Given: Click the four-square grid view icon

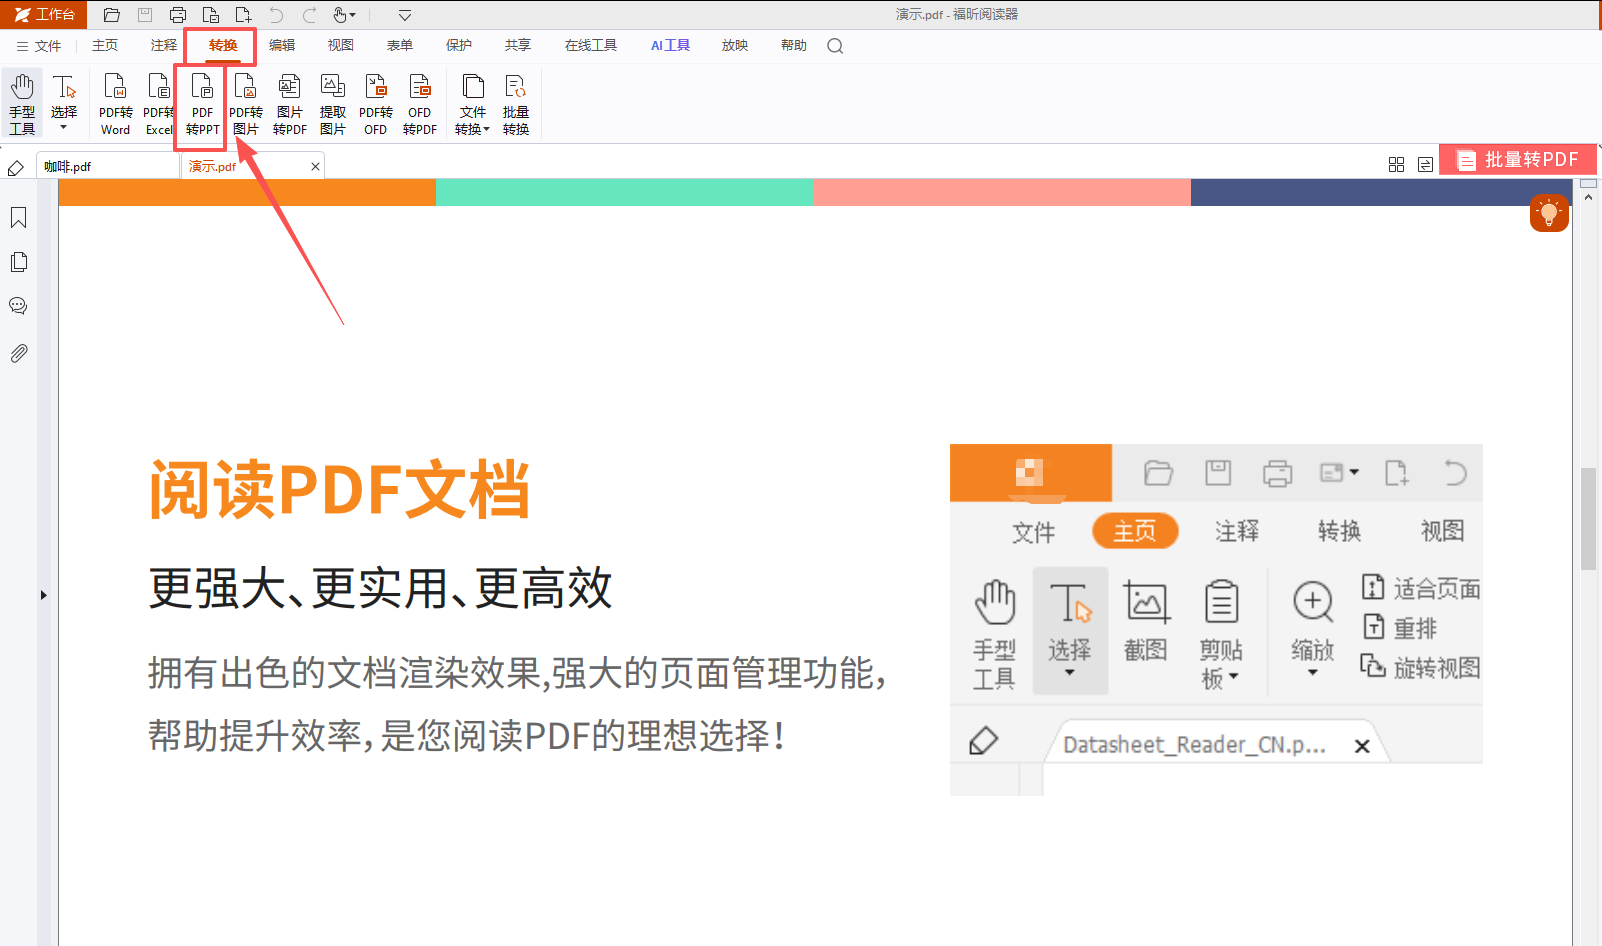Looking at the screenshot, I should pyautogui.click(x=1397, y=164).
